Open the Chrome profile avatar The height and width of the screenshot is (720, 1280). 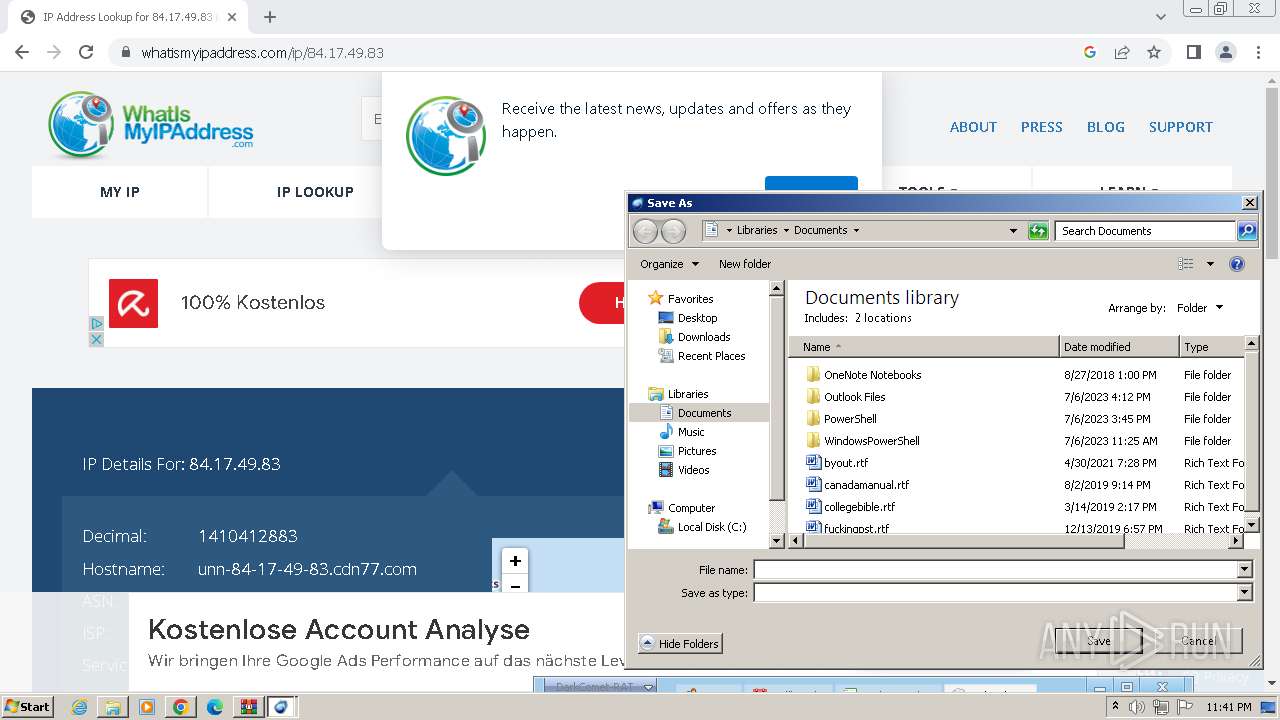click(x=1225, y=52)
